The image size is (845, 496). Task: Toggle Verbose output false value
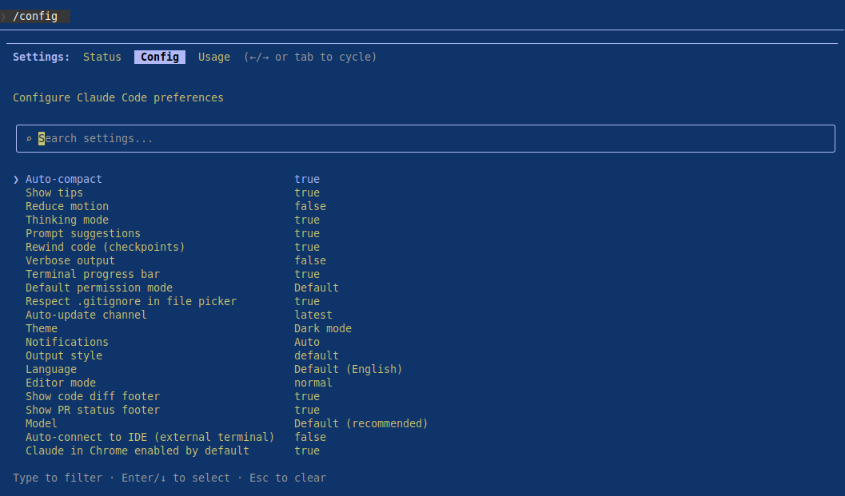point(310,260)
